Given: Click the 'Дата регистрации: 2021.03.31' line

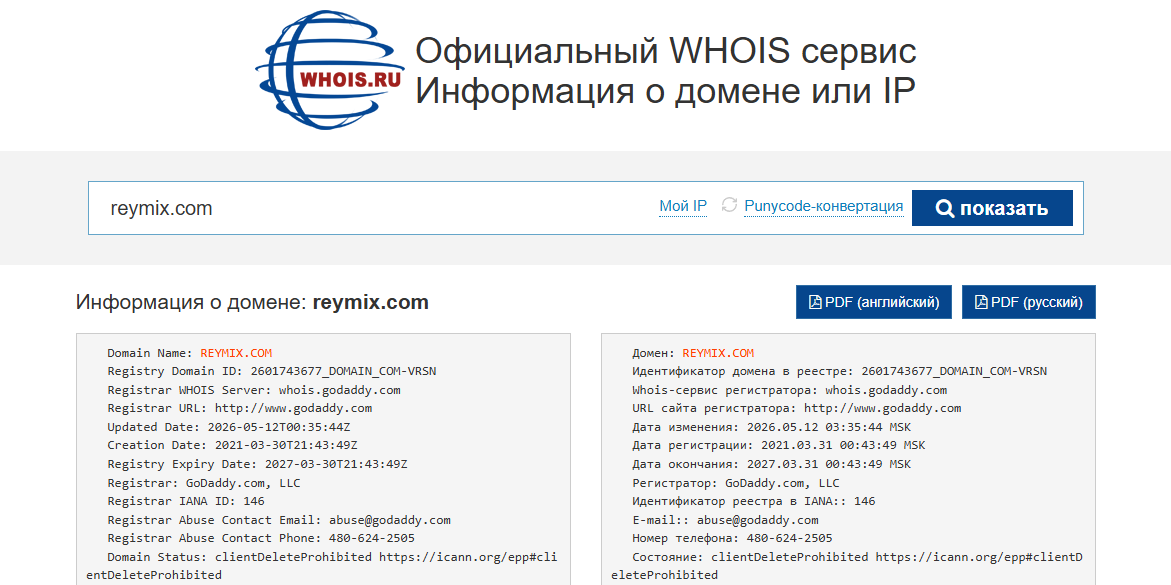Looking at the screenshot, I should [x=778, y=445].
